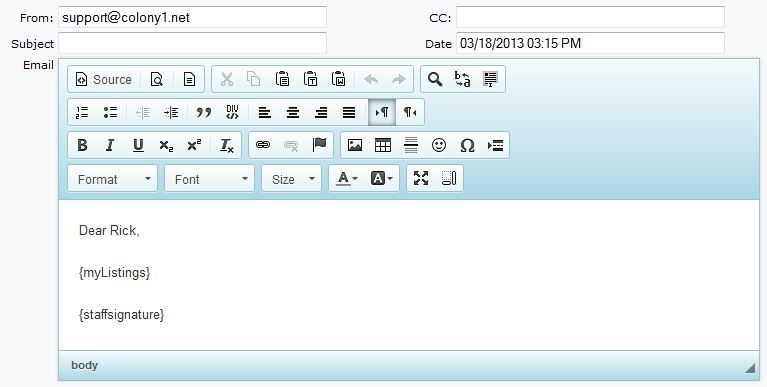Viewport: 767px width, 387px height.
Task: Select the body element path item
Action: point(84,365)
